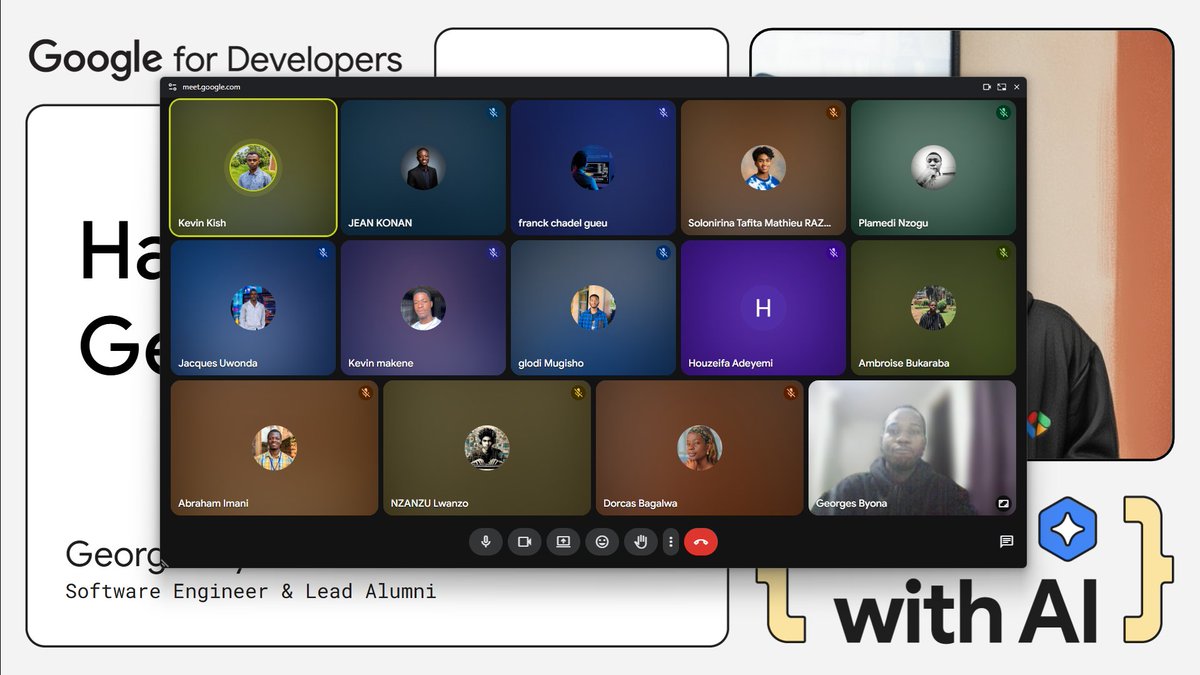Click 'Software Engineer & Lead Alumni' in the banner
The height and width of the screenshot is (675, 1200).
pyautogui.click(x=251, y=591)
